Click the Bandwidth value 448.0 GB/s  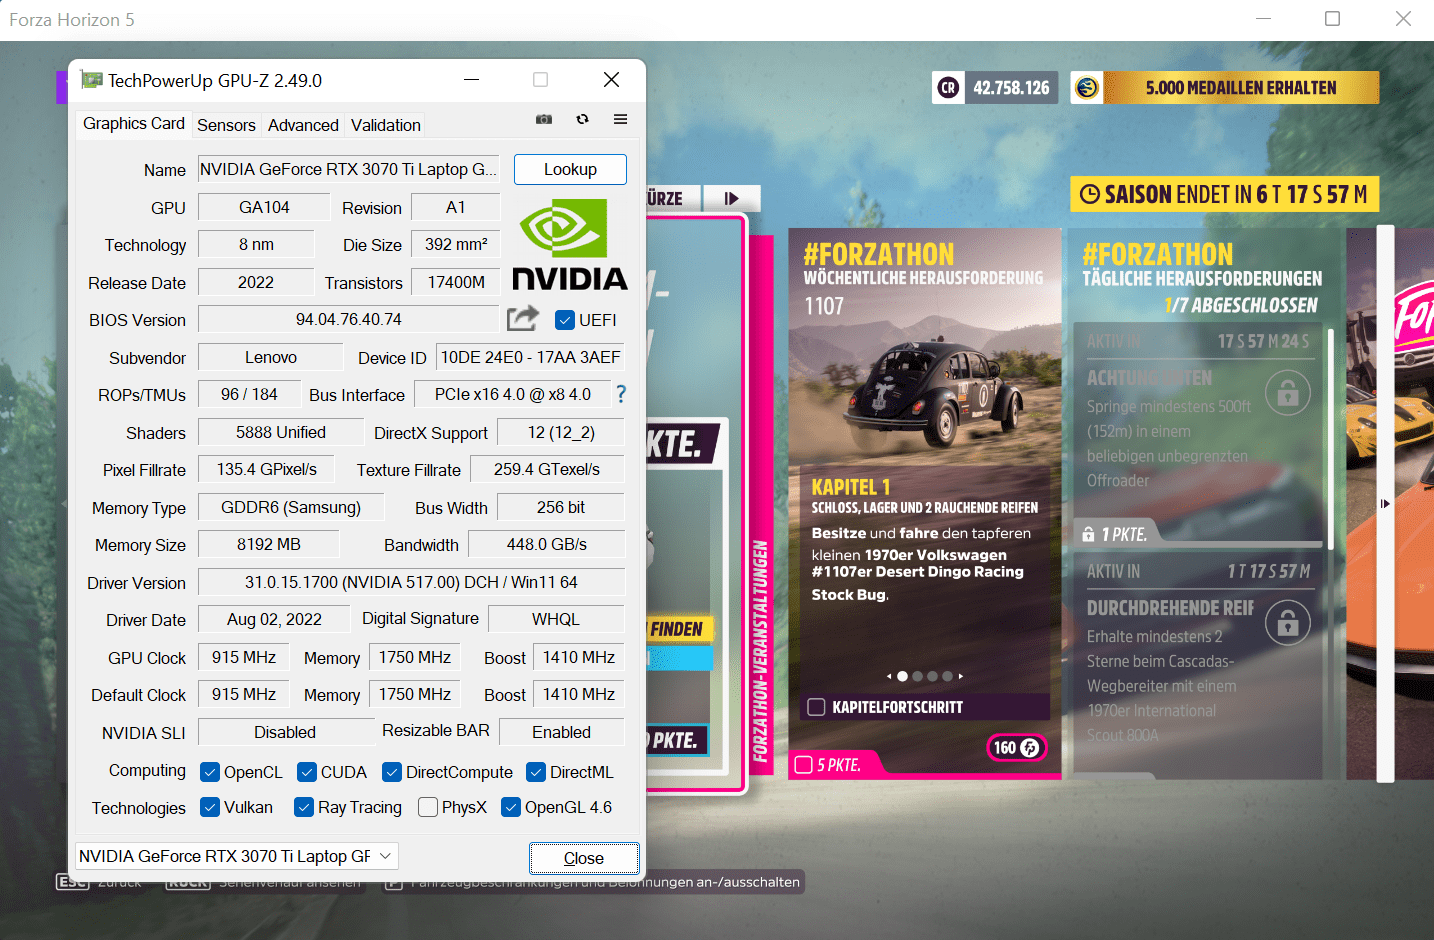click(546, 544)
